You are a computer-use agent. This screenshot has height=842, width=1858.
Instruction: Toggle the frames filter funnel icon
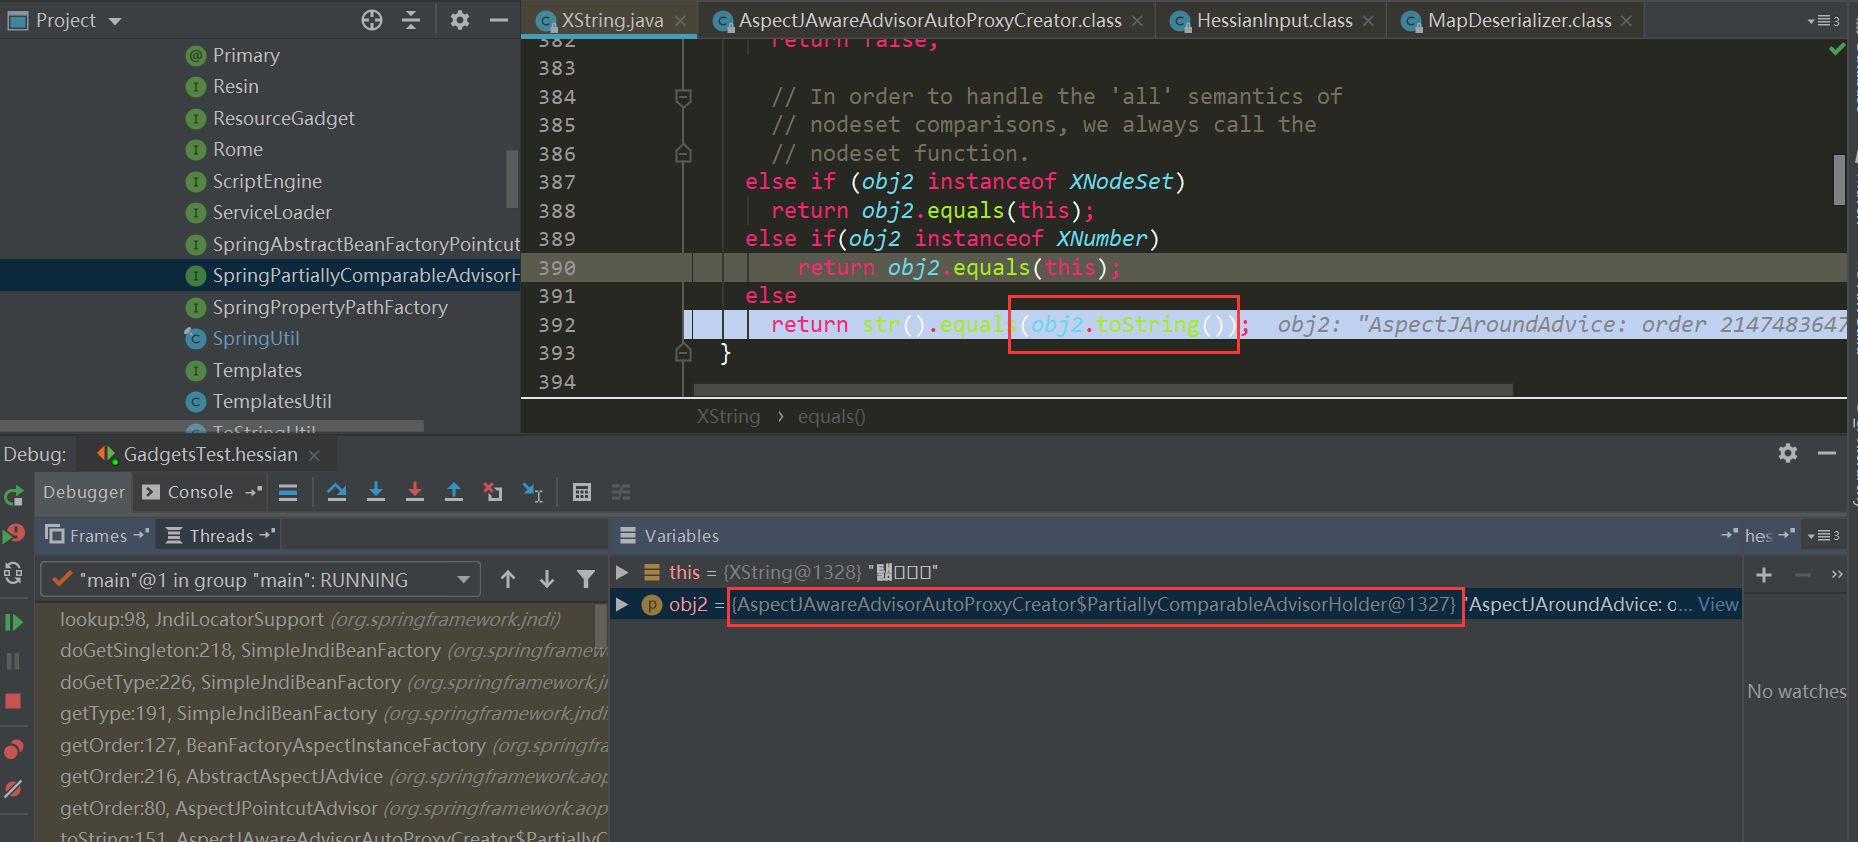586,579
